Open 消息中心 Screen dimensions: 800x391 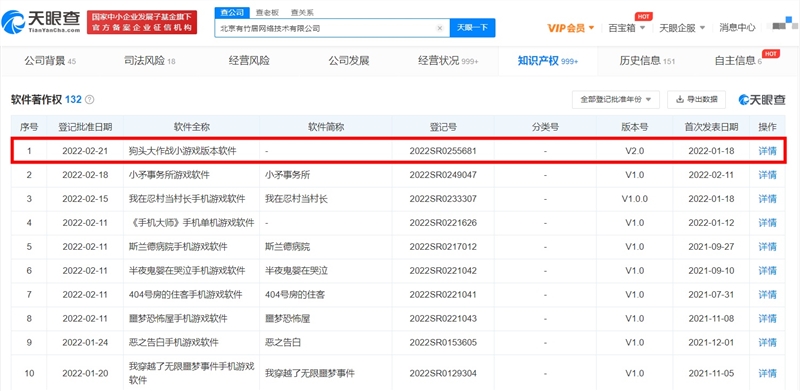tap(737, 28)
